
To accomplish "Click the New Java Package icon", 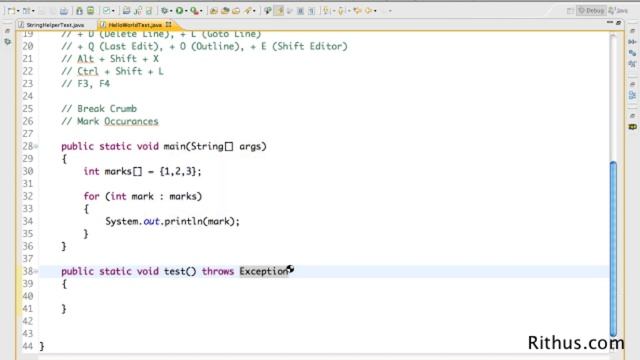I will pos(213,11).
